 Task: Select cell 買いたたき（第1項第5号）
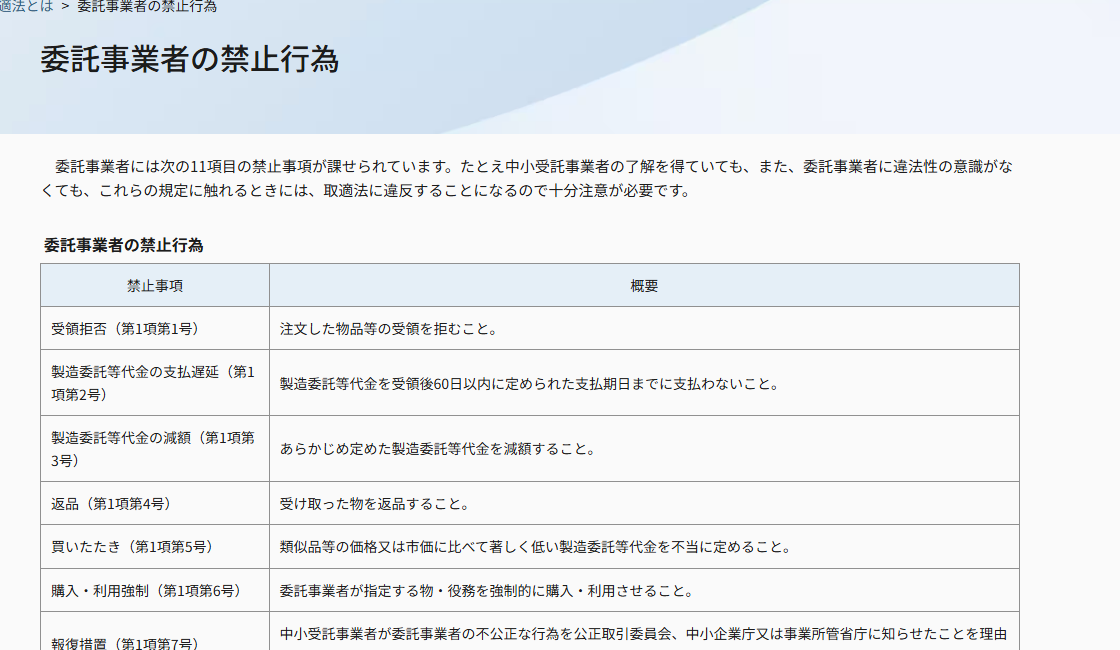coord(155,547)
